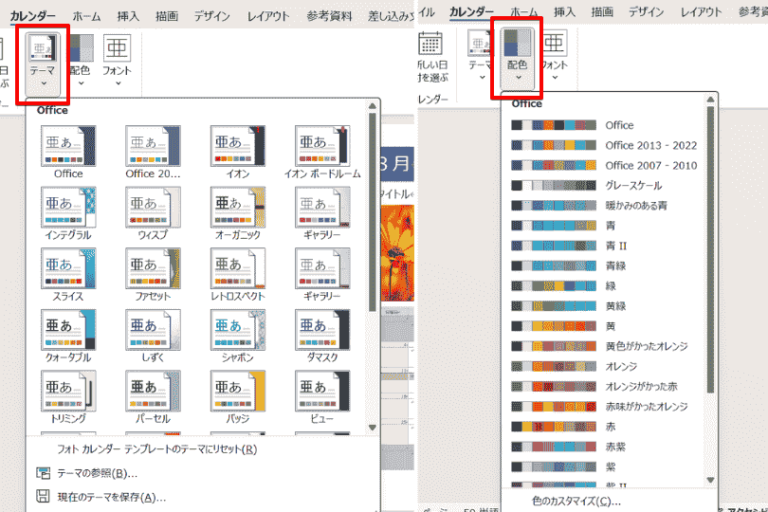Apply the イオン theme
Viewport: 768px width, 512px height.
click(x=238, y=146)
